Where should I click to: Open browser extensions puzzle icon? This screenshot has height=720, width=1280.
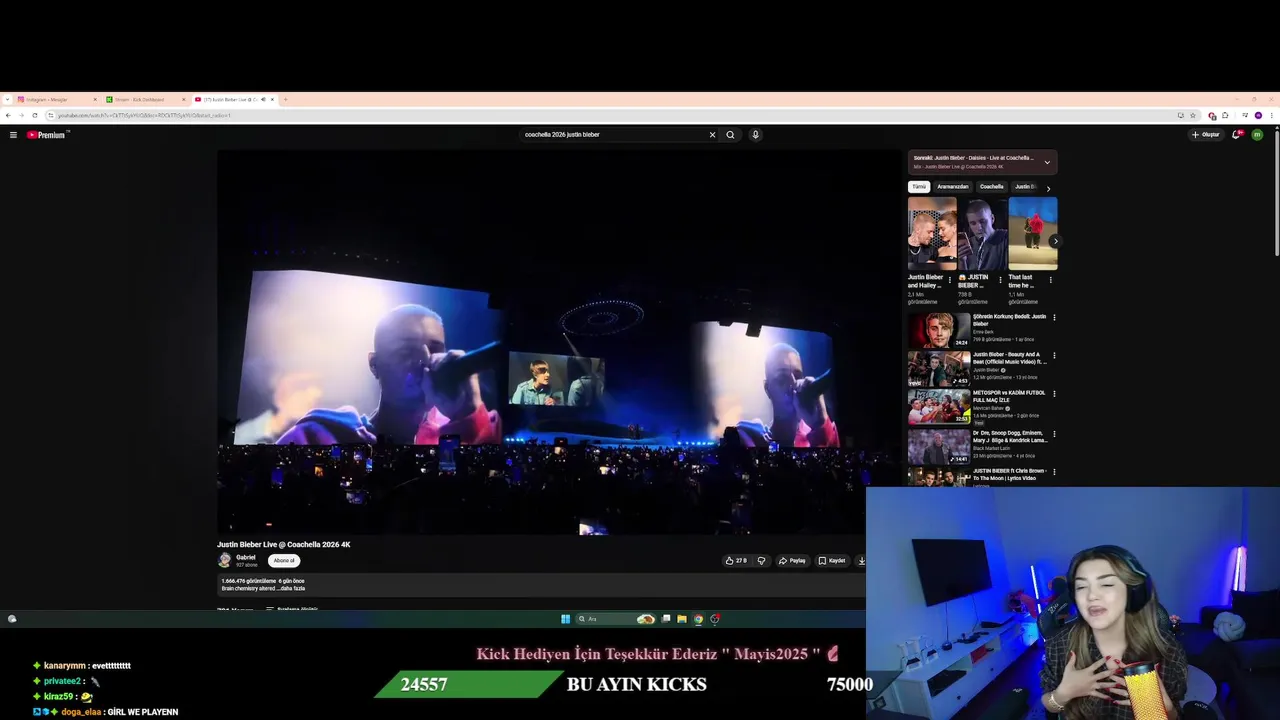[x=1225, y=115]
